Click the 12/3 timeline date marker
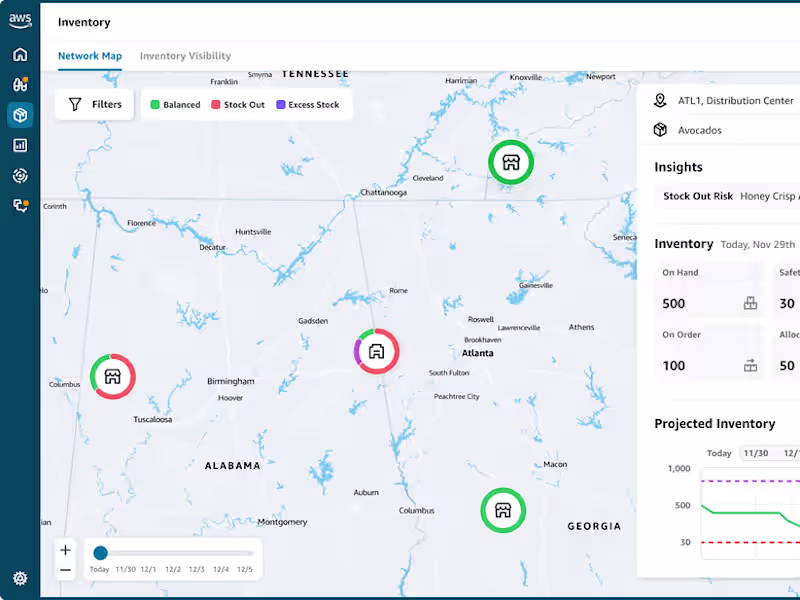Viewport: 800px width, 600px height. [x=197, y=569]
